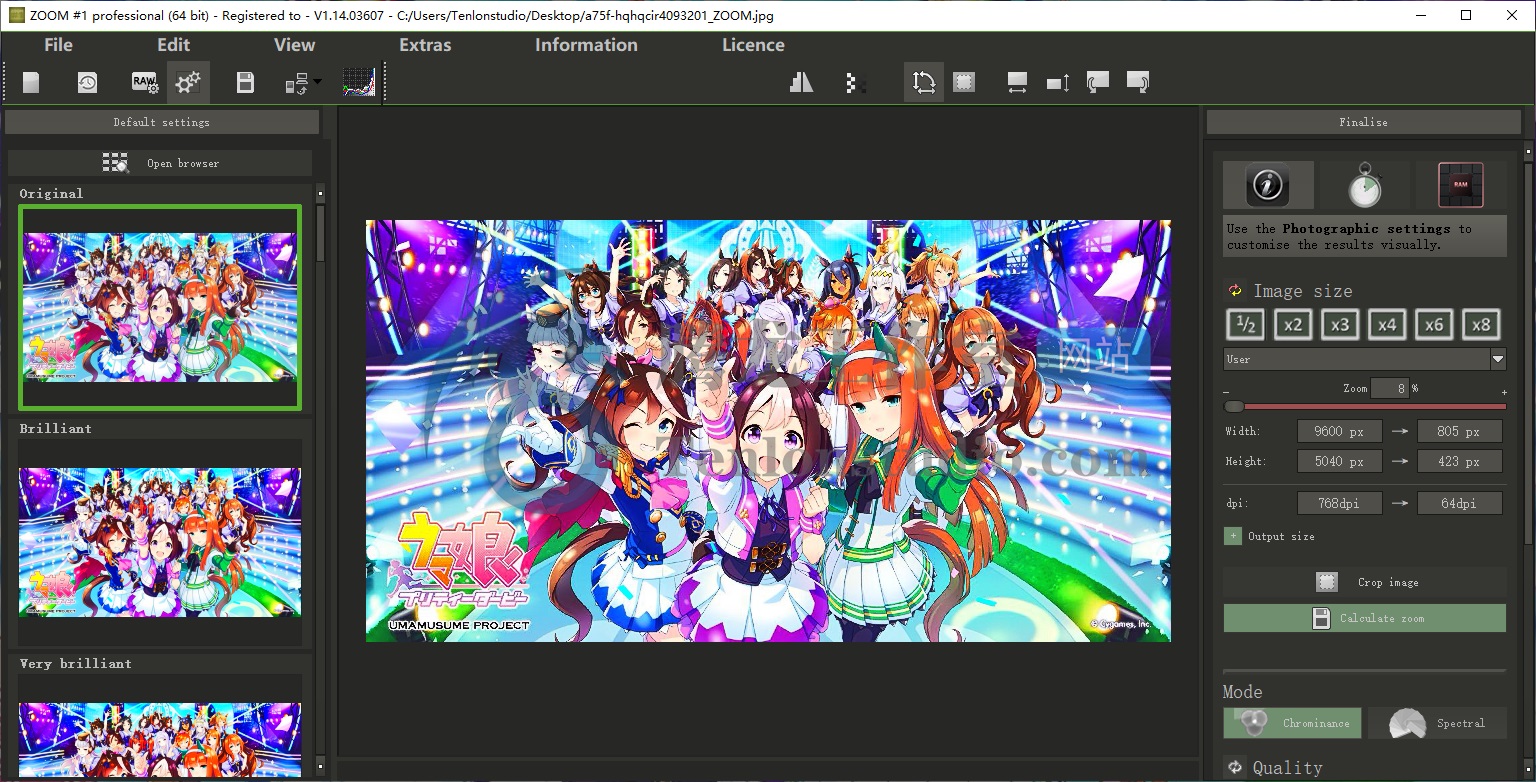The image size is (1536, 782).
Task: Select the dashed selection rectangle toolbar icon
Action: pos(964,82)
